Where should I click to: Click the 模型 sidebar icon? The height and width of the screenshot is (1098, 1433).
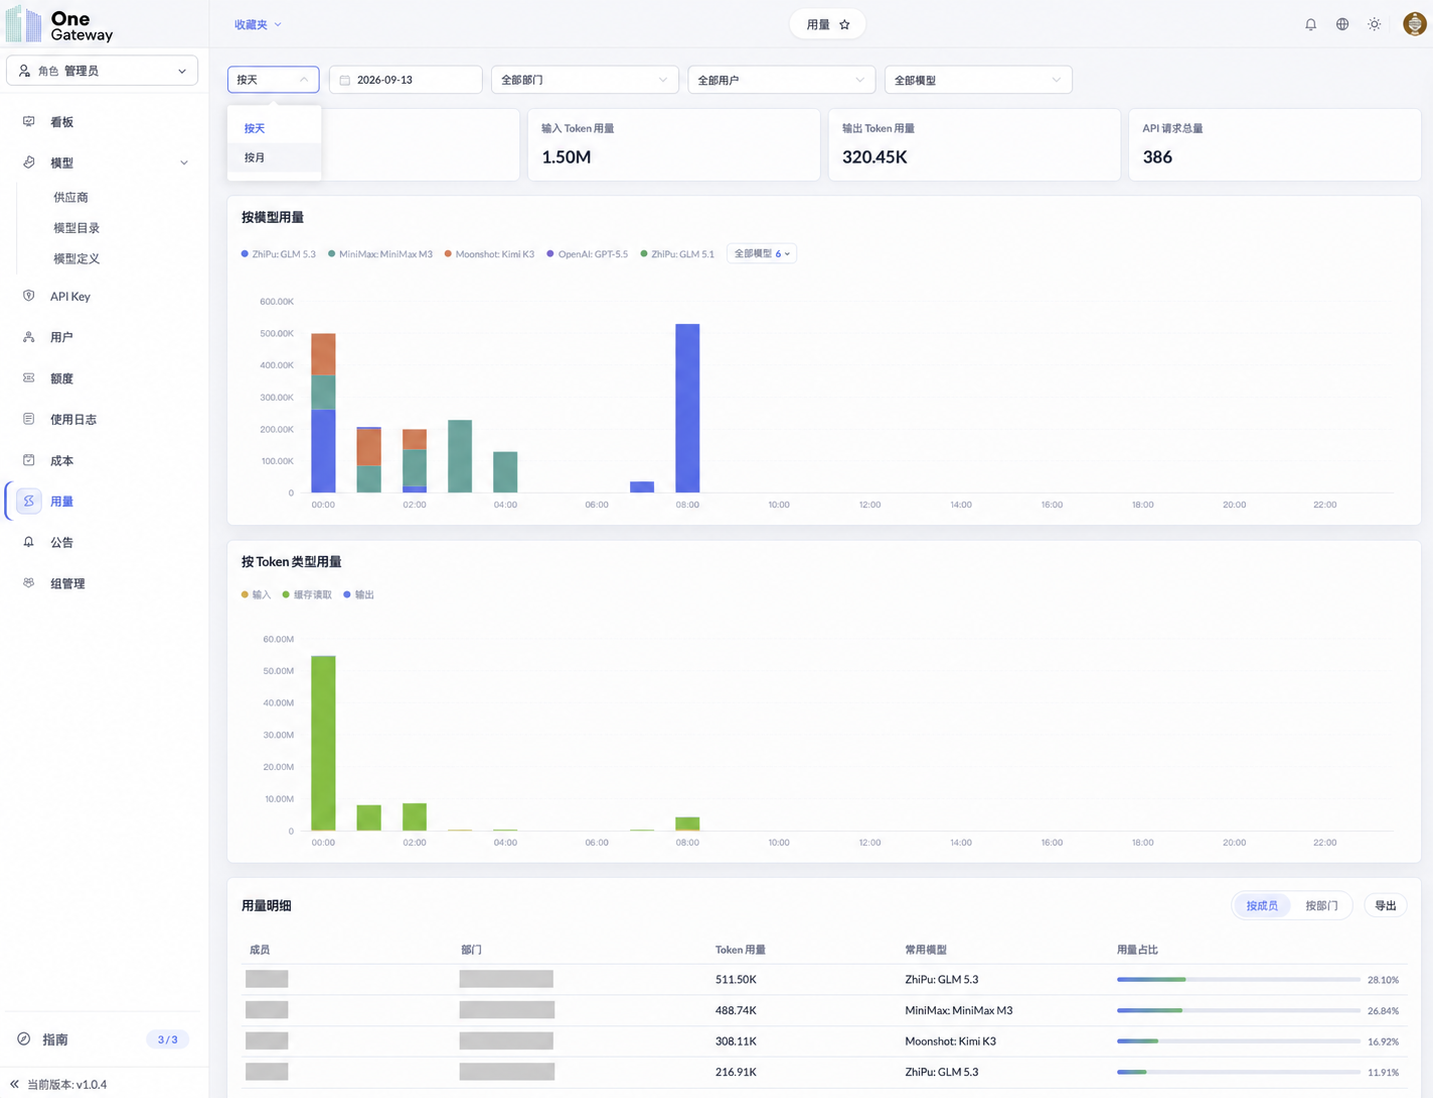pos(29,162)
